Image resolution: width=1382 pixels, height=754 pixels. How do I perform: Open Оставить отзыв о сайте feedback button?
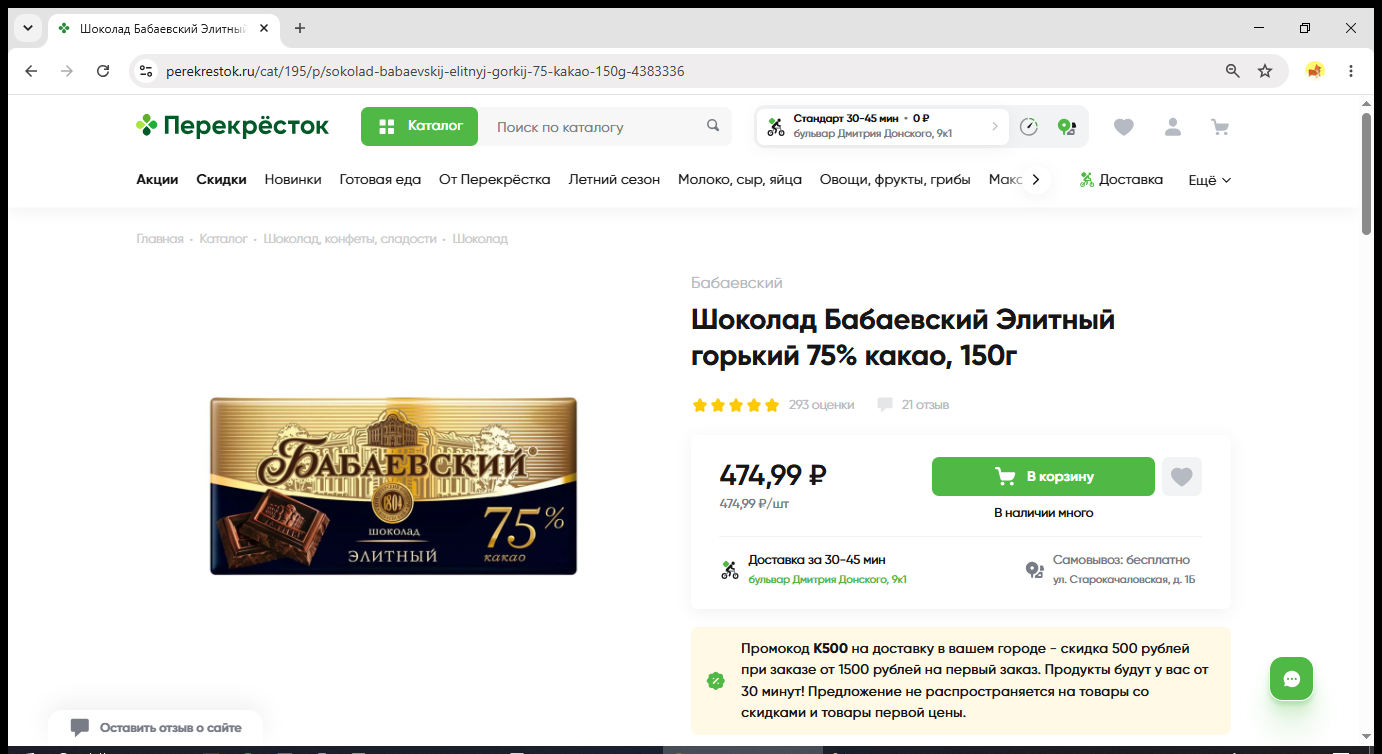coord(156,728)
